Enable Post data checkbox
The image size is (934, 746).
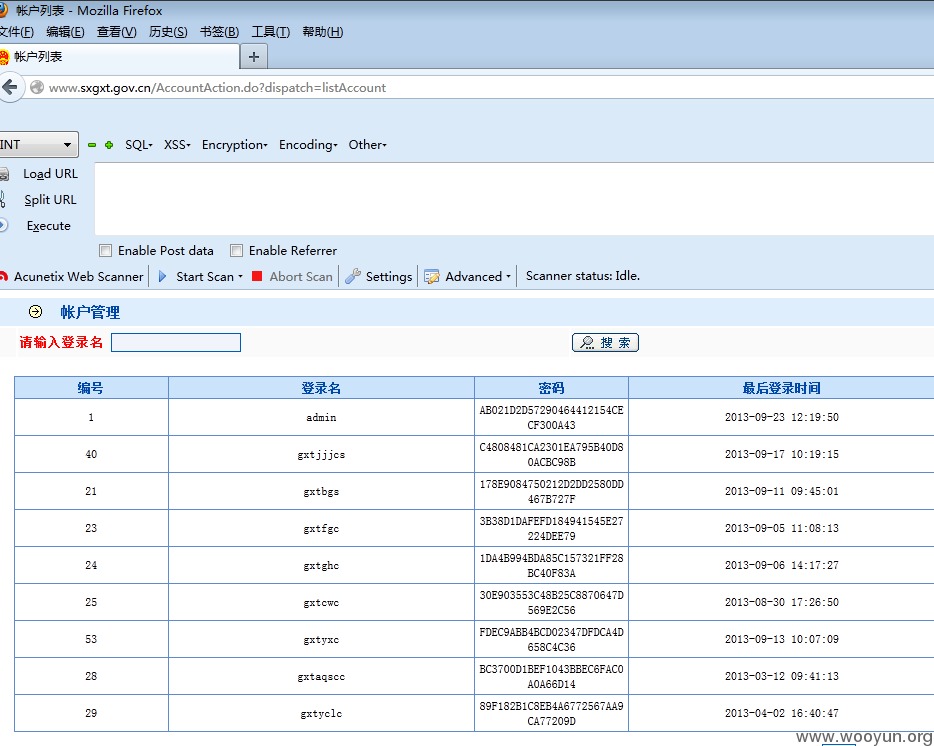pyautogui.click(x=105, y=251)
